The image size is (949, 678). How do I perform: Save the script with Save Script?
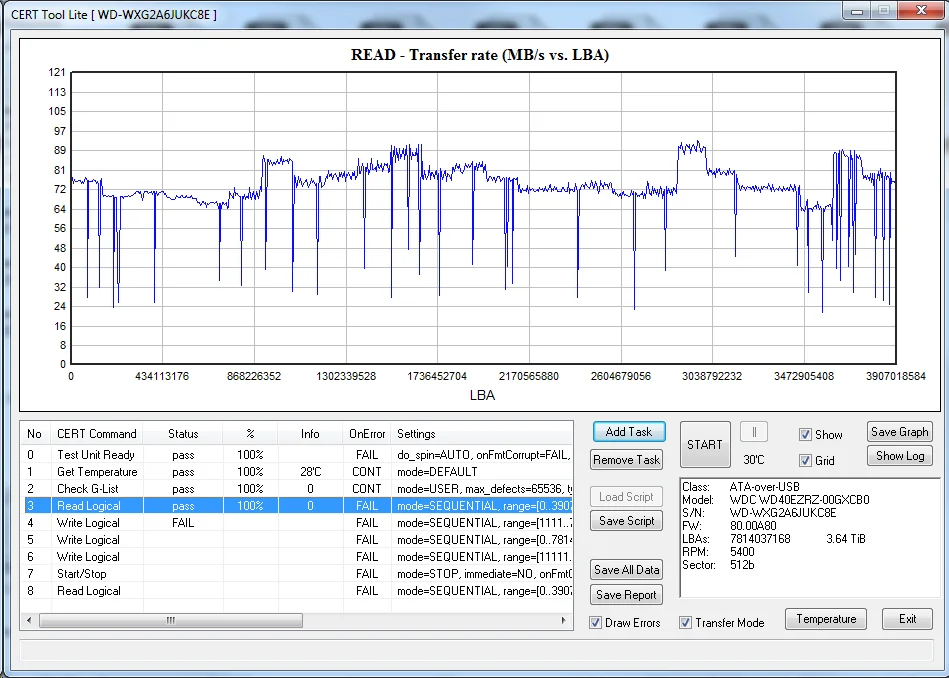pyautogui.click(x=626, y=521)
